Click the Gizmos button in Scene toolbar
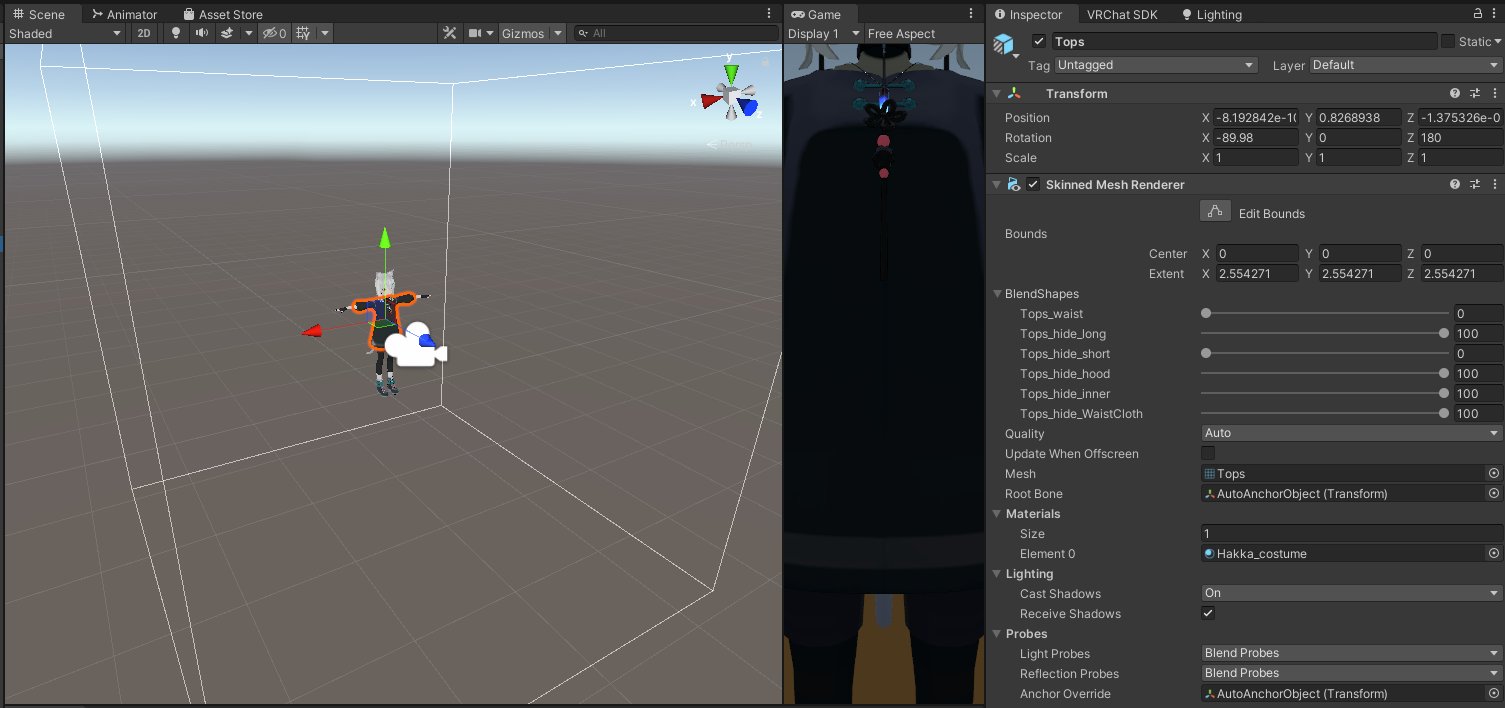 coord(524,33)
